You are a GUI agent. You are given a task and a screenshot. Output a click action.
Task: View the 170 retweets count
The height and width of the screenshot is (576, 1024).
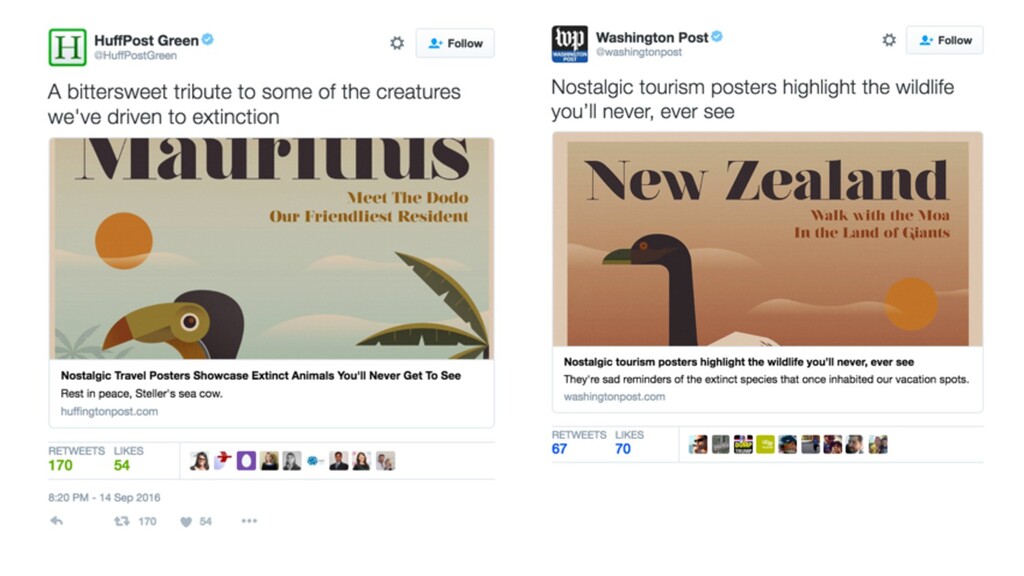[x=60, y=465]
